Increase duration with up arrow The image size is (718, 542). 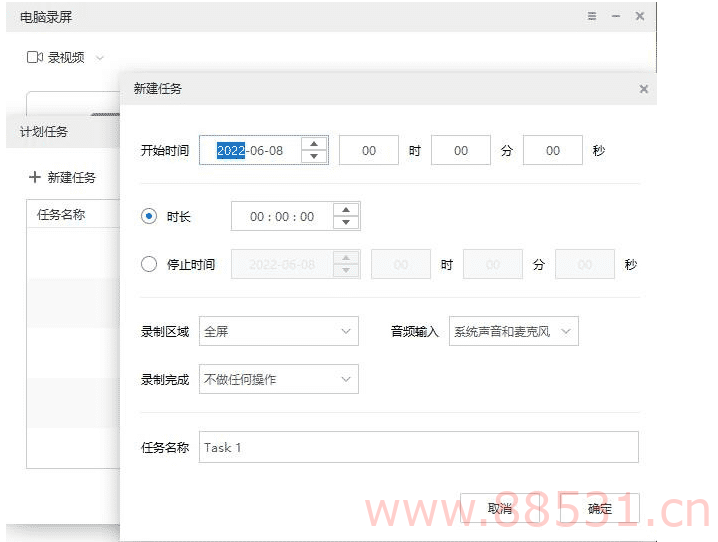tap(346, 210)
